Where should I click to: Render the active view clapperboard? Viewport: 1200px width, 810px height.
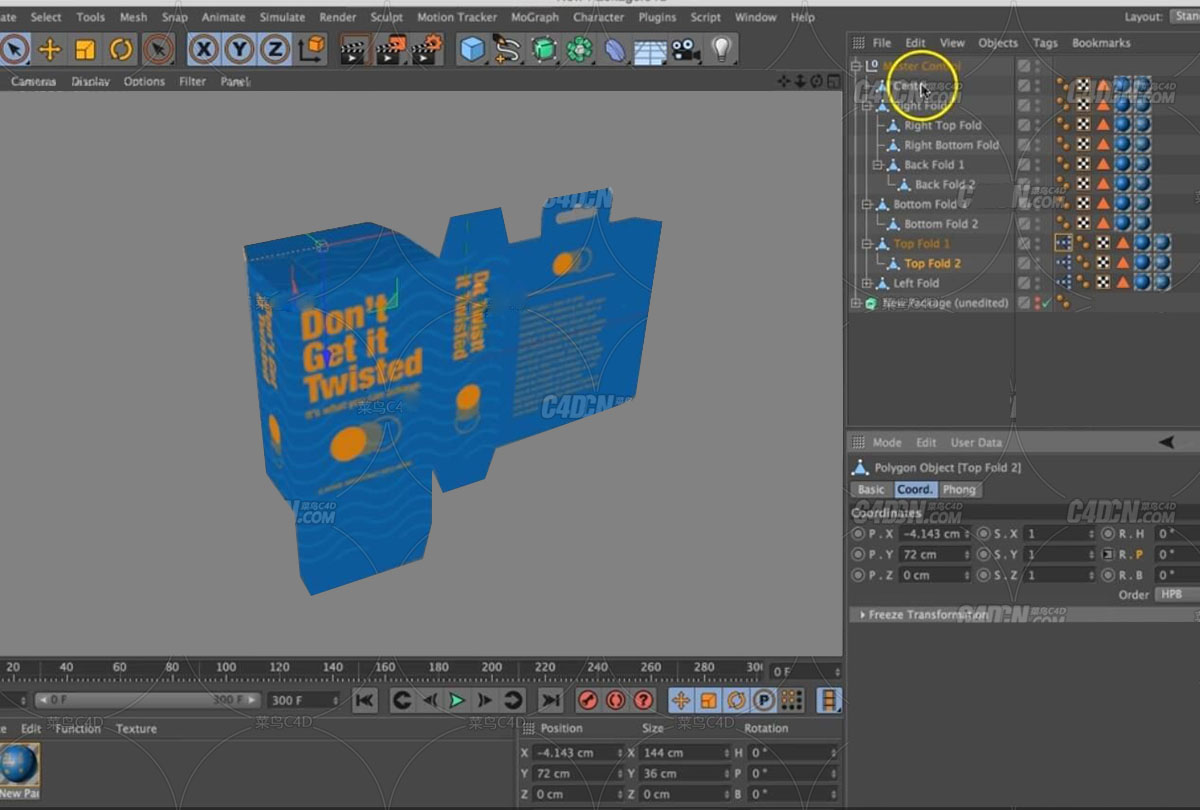coord(354,49)
